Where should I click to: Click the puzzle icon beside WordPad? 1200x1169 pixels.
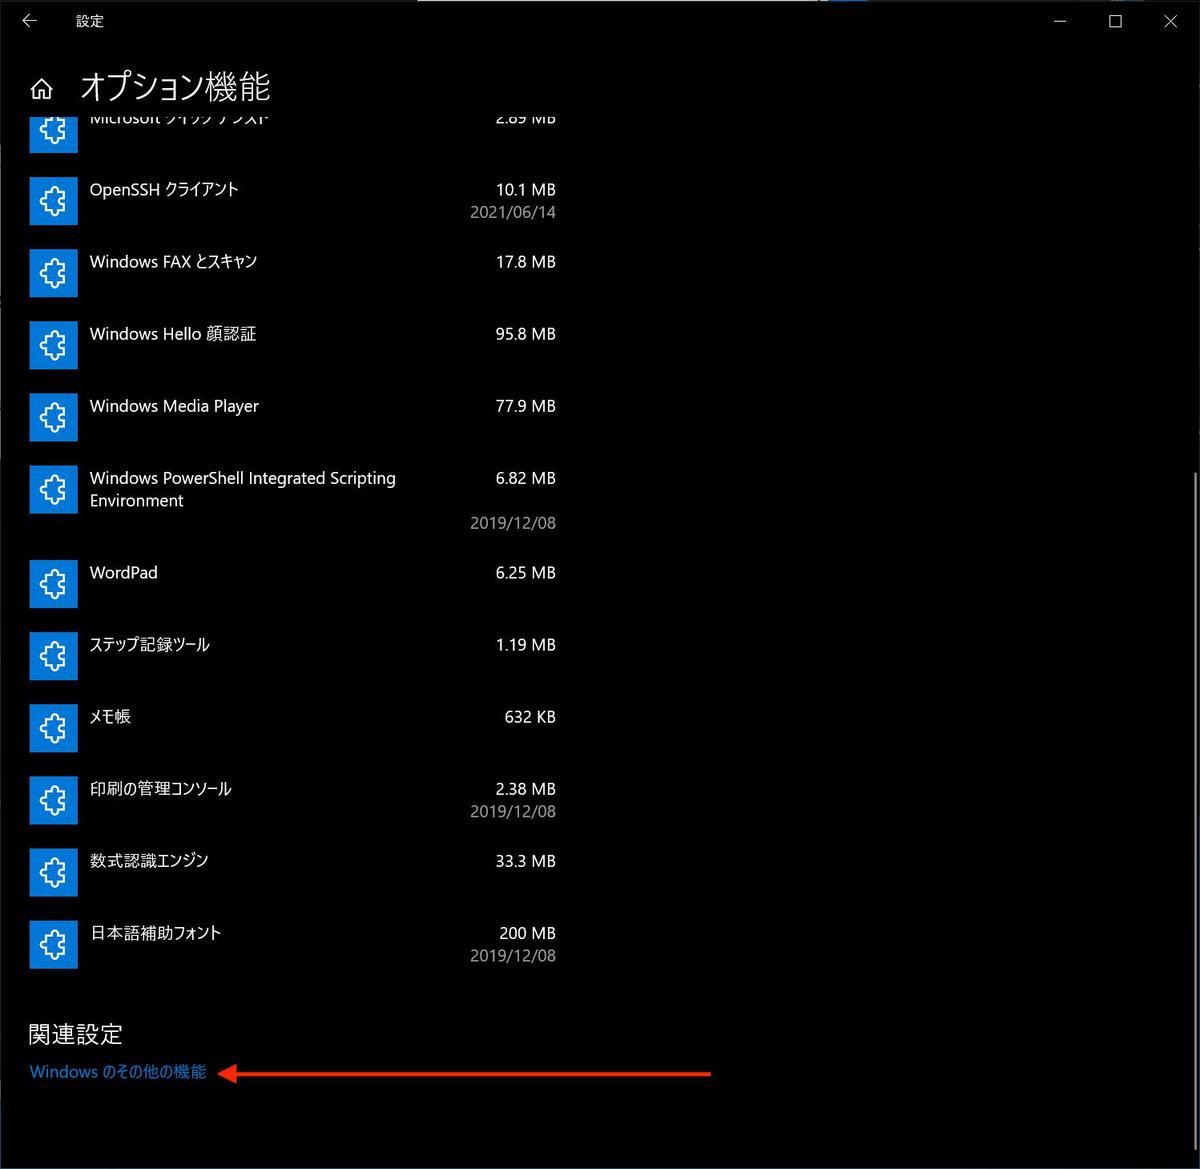pos(54,584)
